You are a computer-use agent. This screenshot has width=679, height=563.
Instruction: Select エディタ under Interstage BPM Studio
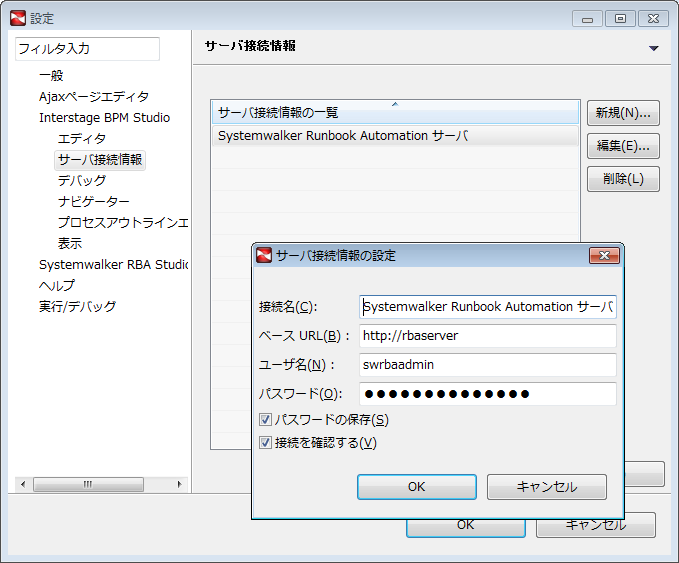pos(82,139)
